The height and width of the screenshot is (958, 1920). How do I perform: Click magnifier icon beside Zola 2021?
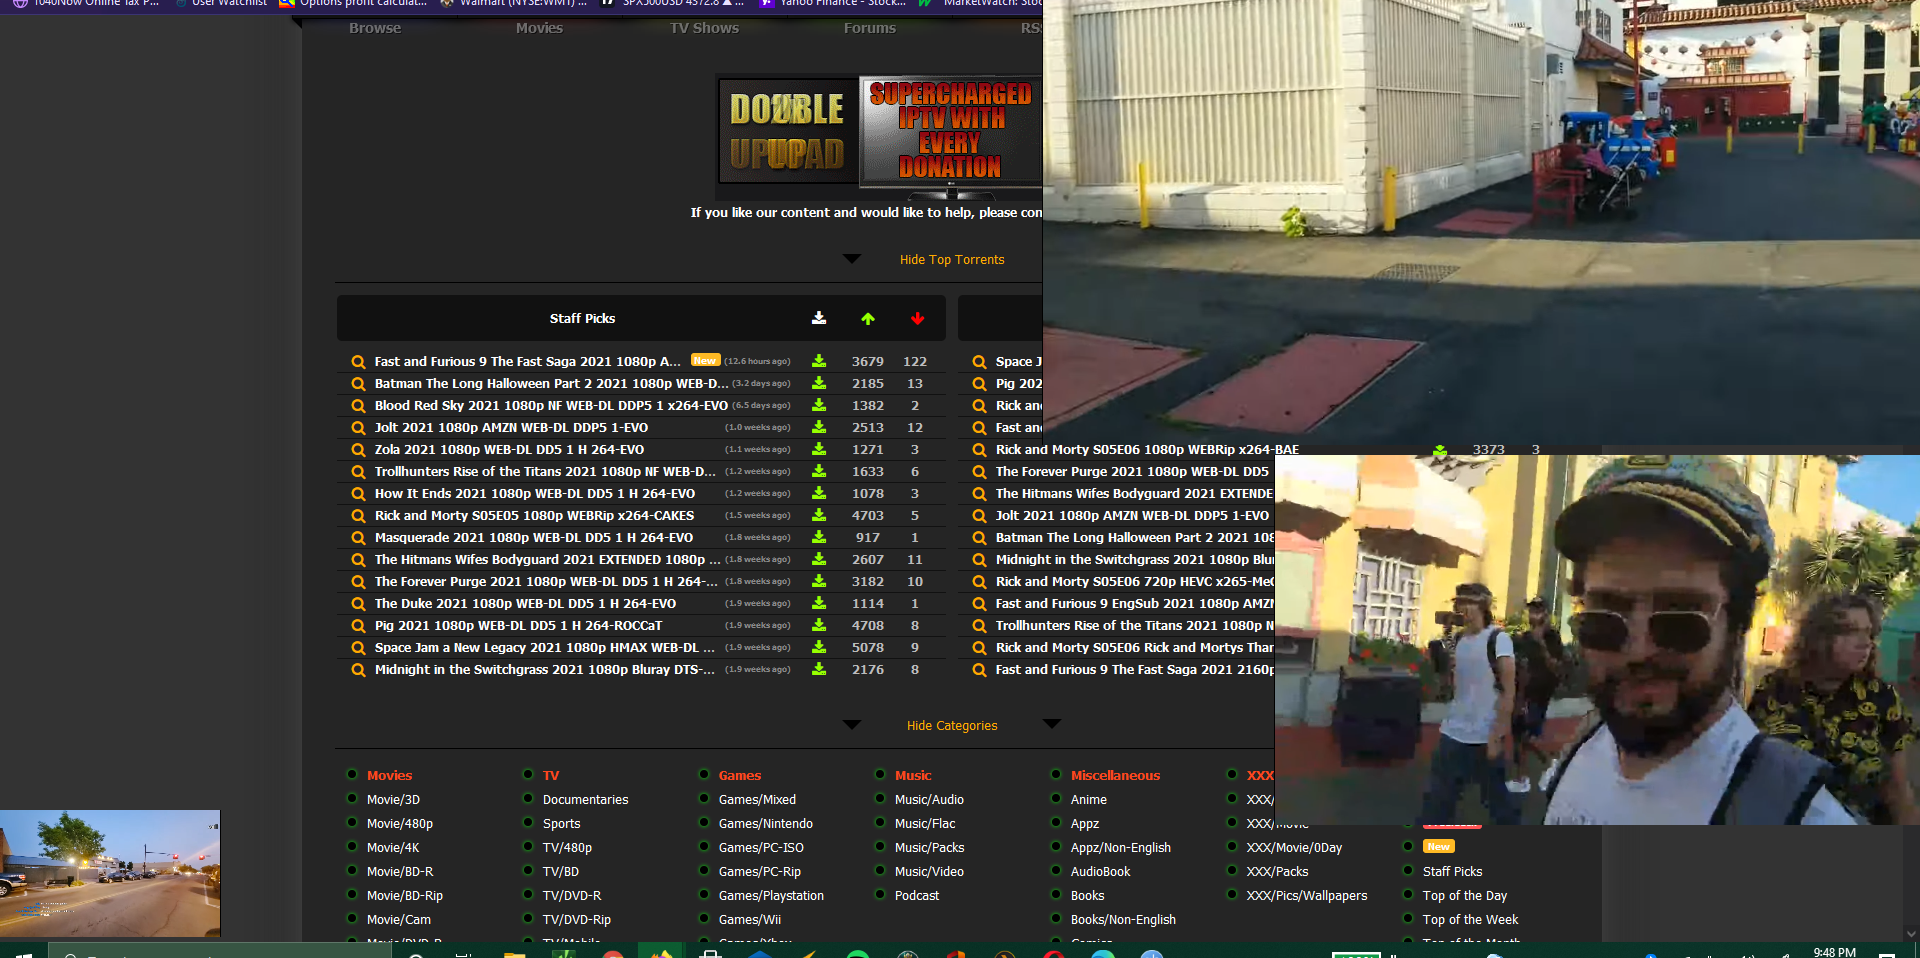click(358, 450)
